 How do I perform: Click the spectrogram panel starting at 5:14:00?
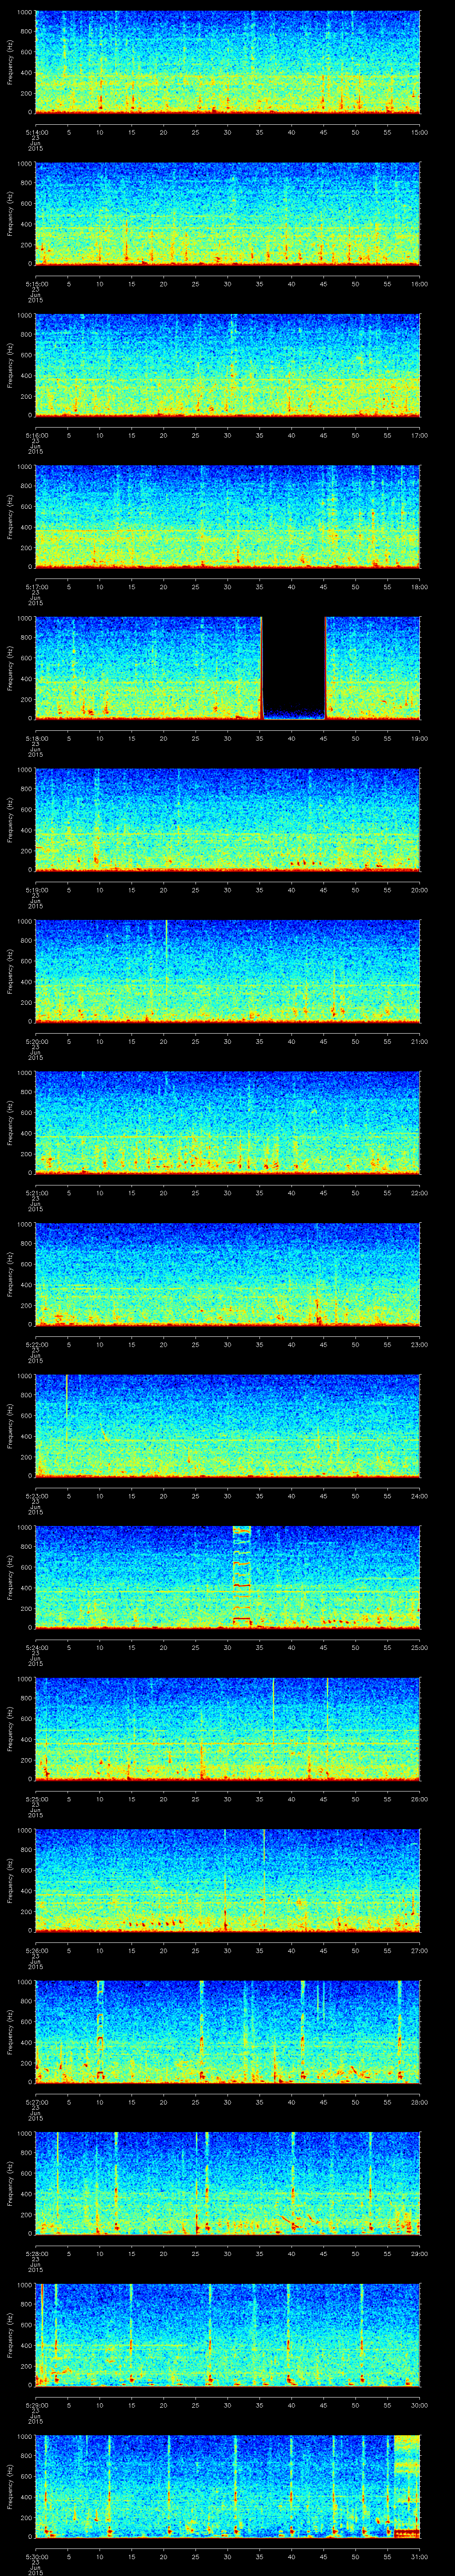click(228, 62)
